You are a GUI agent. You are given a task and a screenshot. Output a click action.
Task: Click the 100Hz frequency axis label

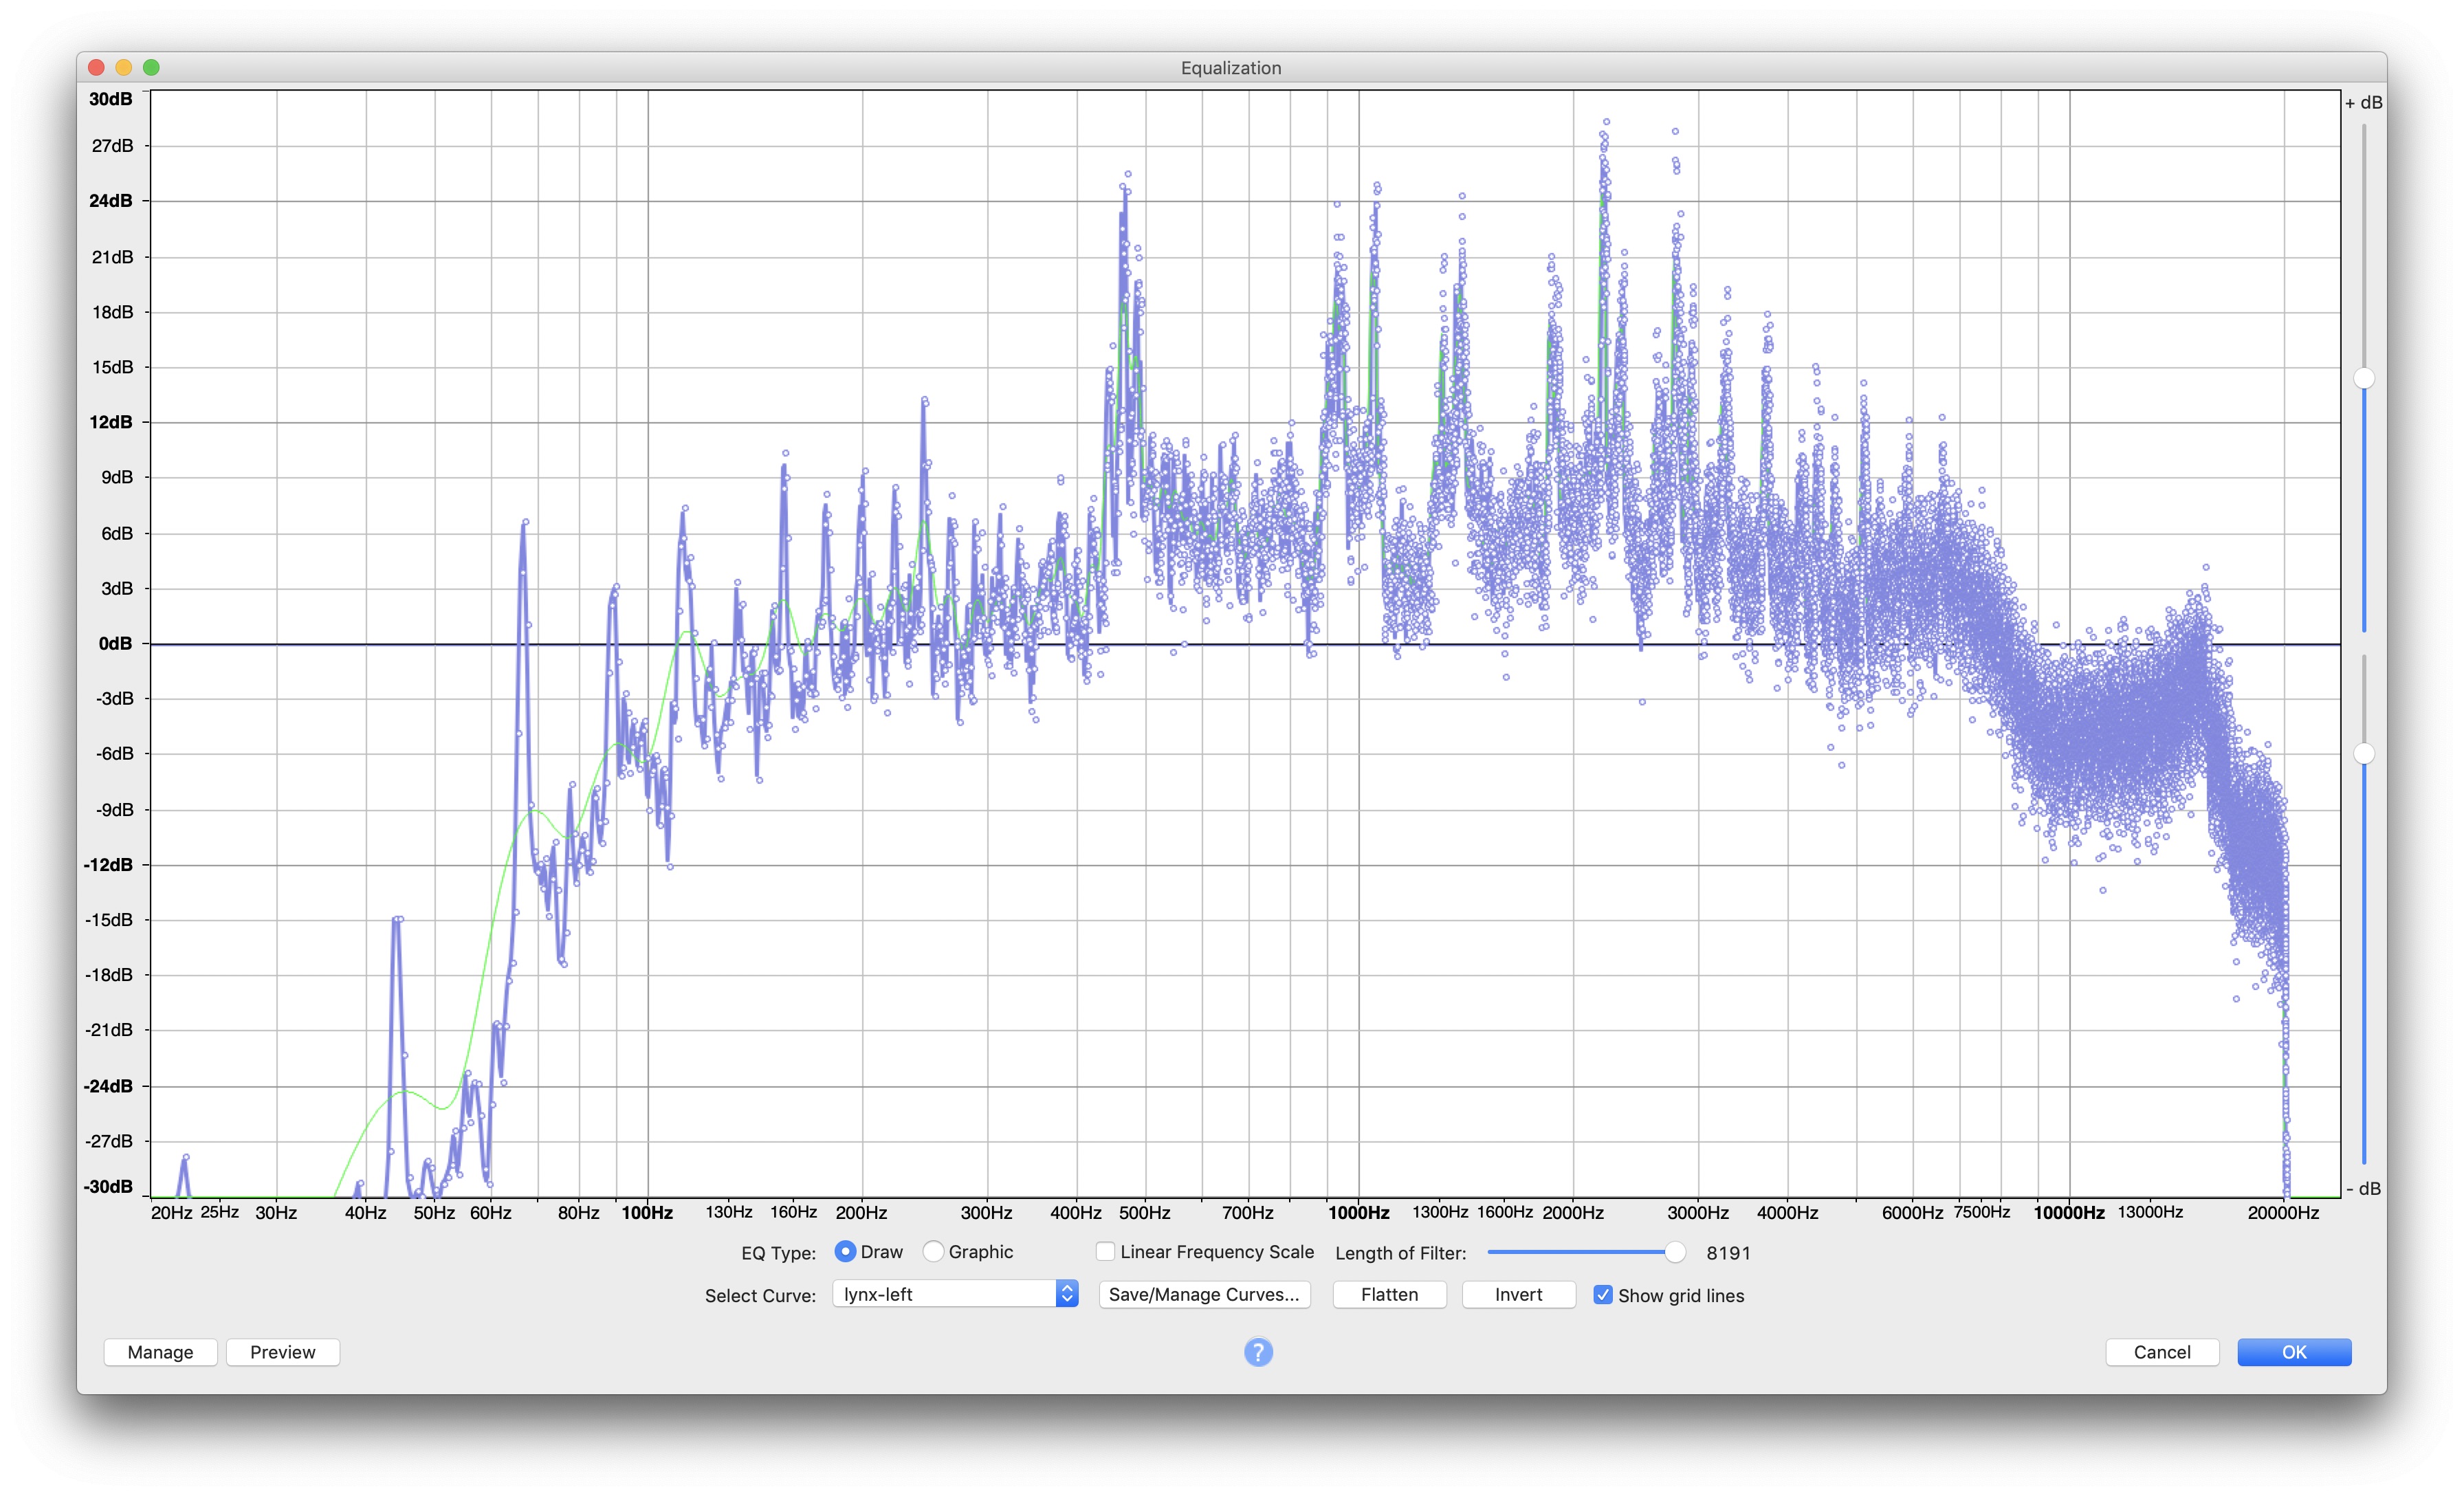(647, 1213)
